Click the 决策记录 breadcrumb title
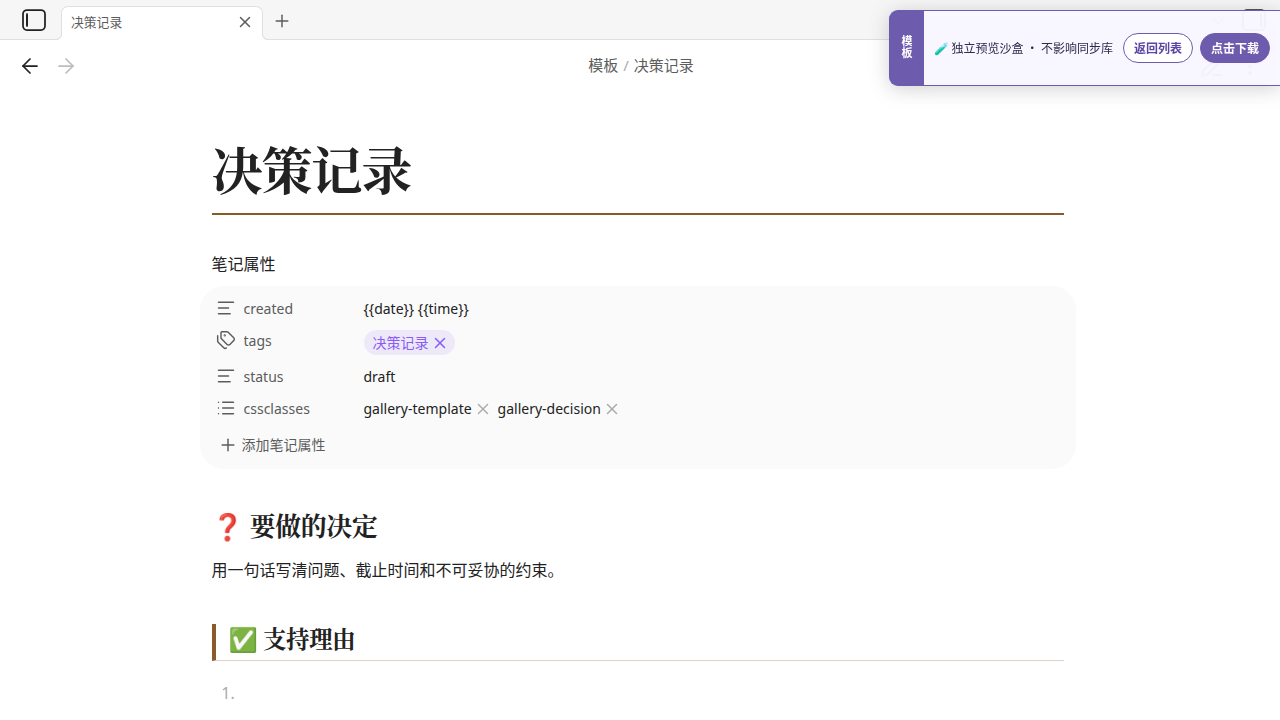 (664, 66)
